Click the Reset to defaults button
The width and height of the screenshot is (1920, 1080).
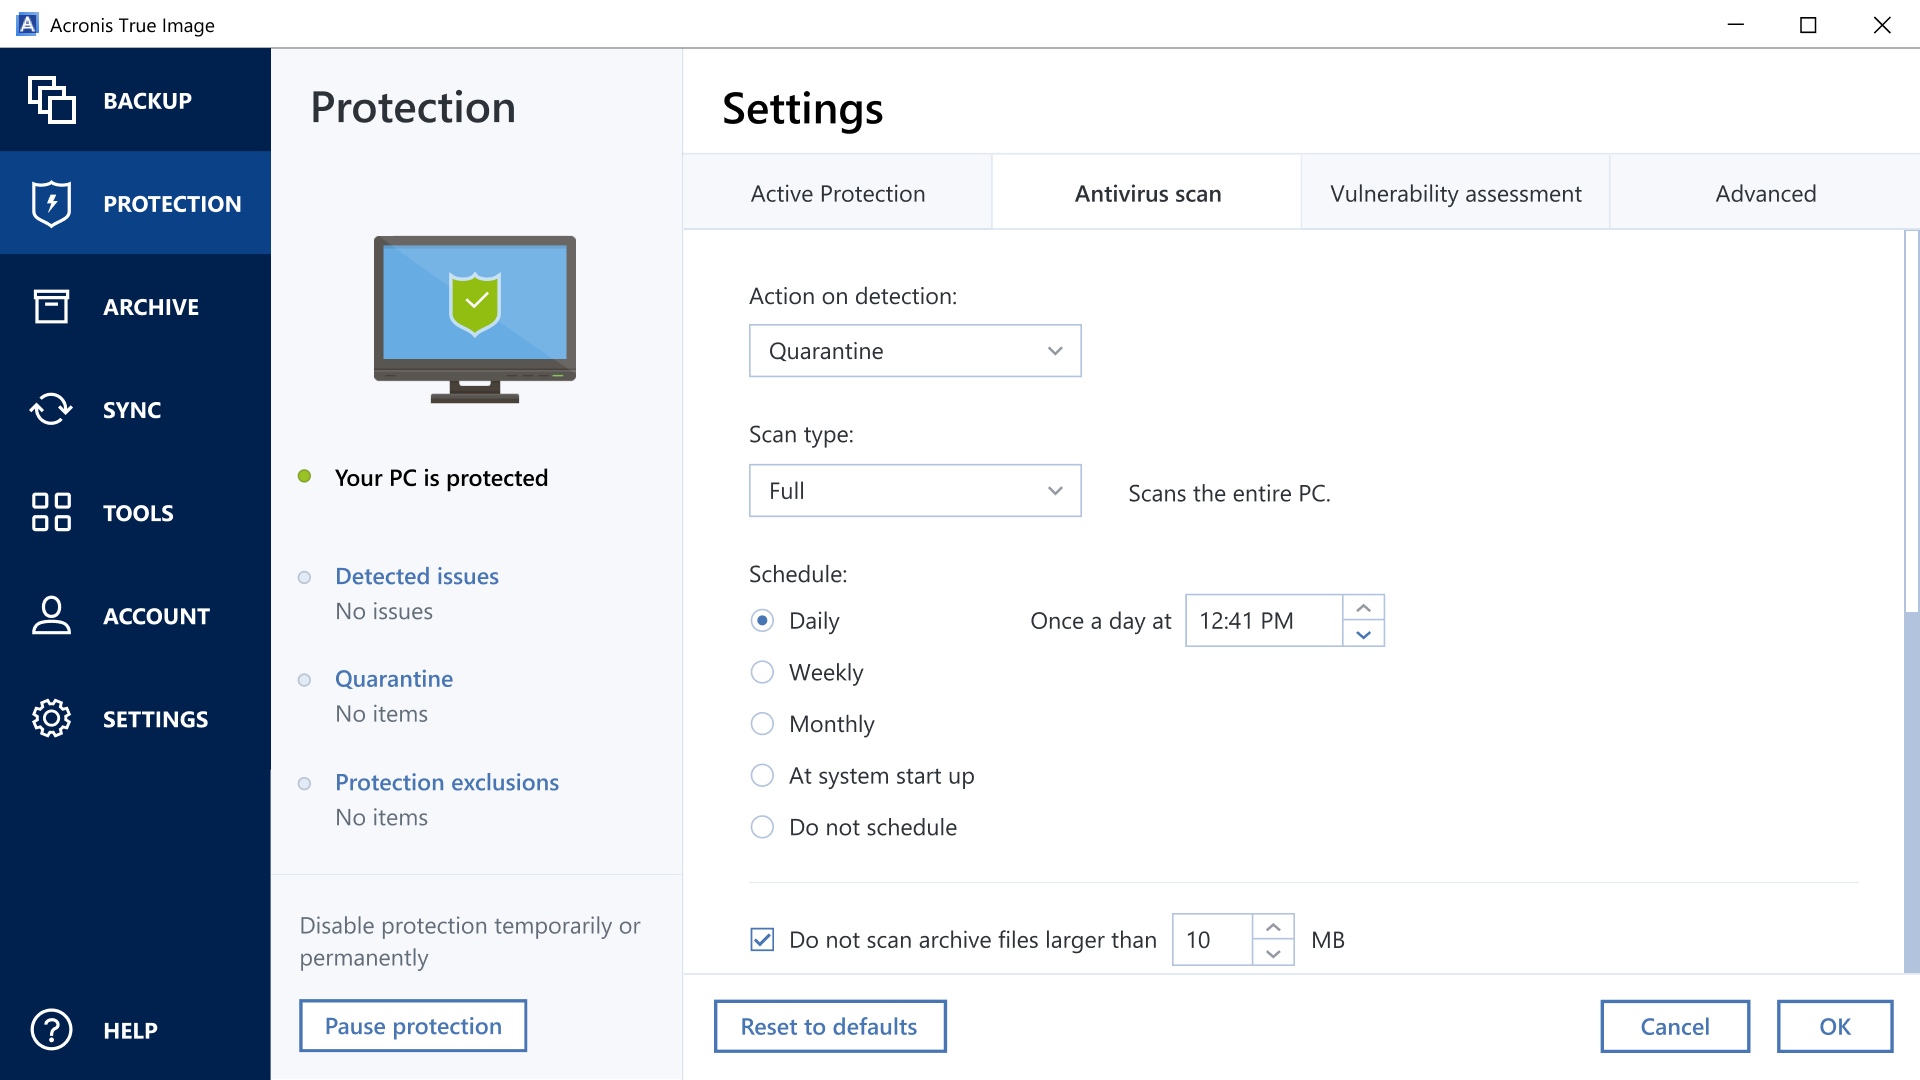829,1026
